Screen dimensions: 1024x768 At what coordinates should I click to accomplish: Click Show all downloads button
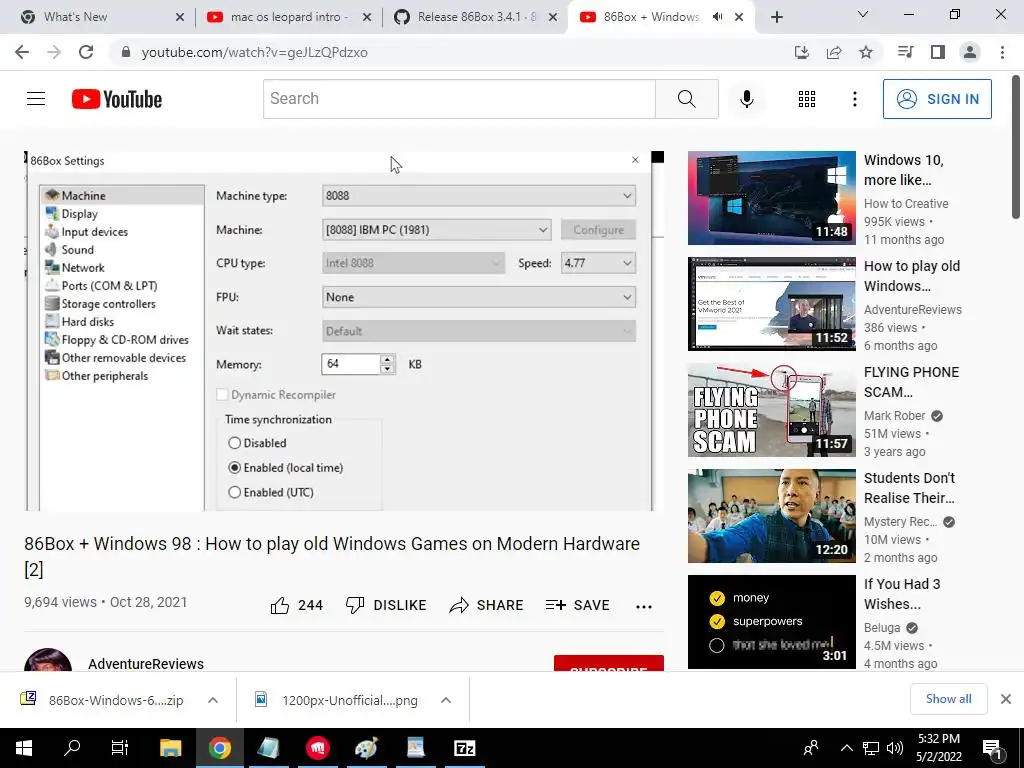(948, 699)
